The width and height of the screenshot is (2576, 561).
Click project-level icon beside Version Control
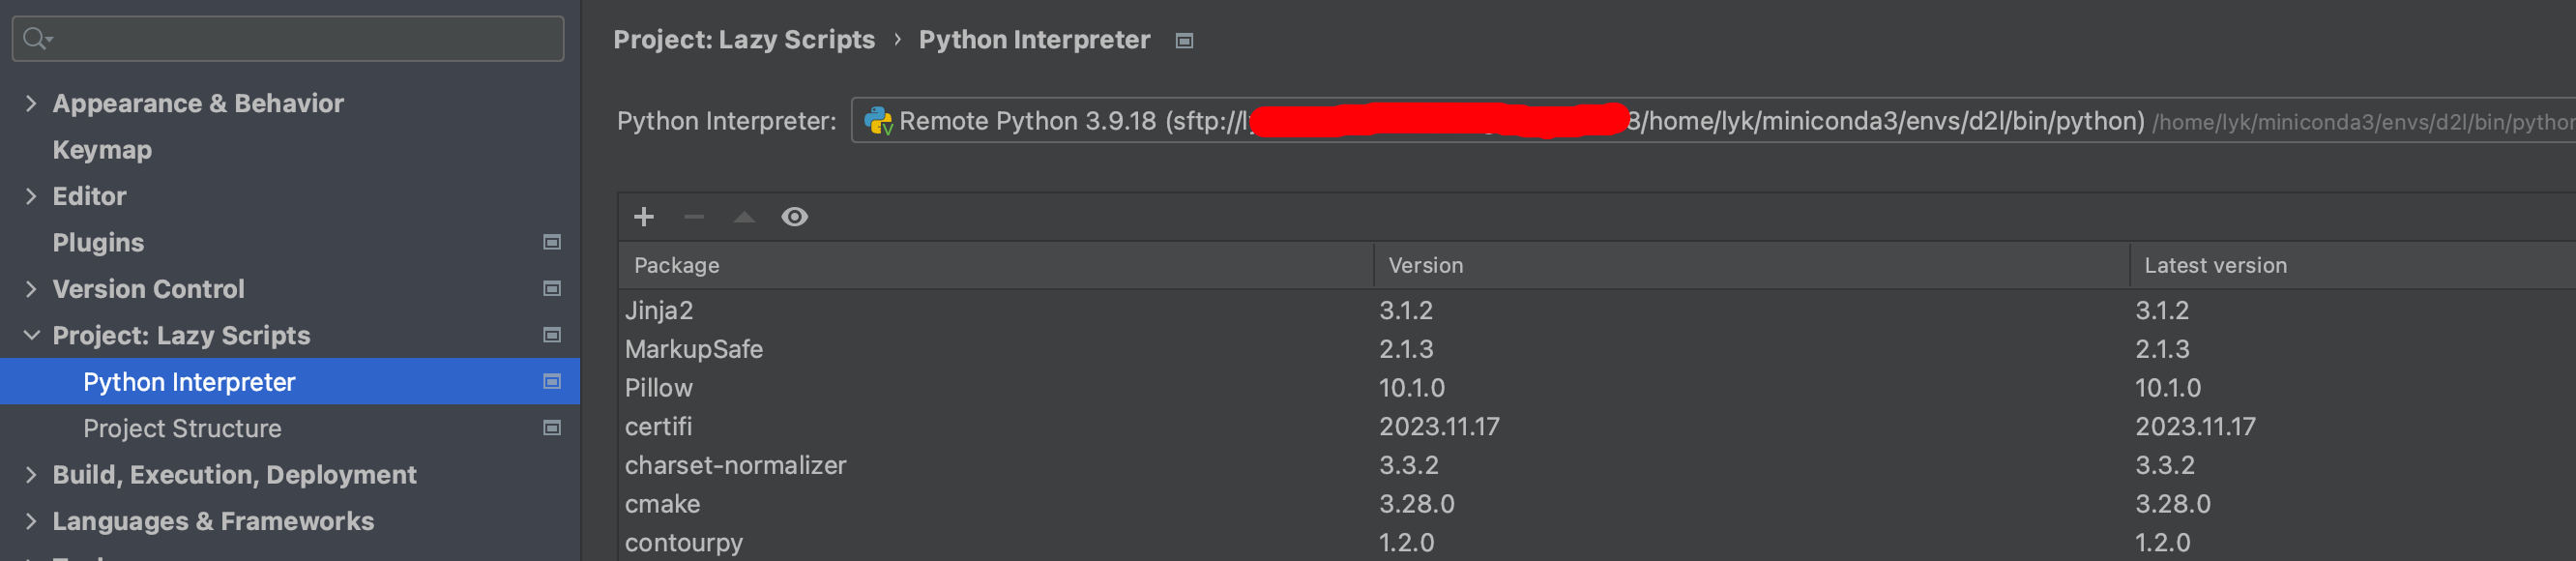(x=552, y=289)
